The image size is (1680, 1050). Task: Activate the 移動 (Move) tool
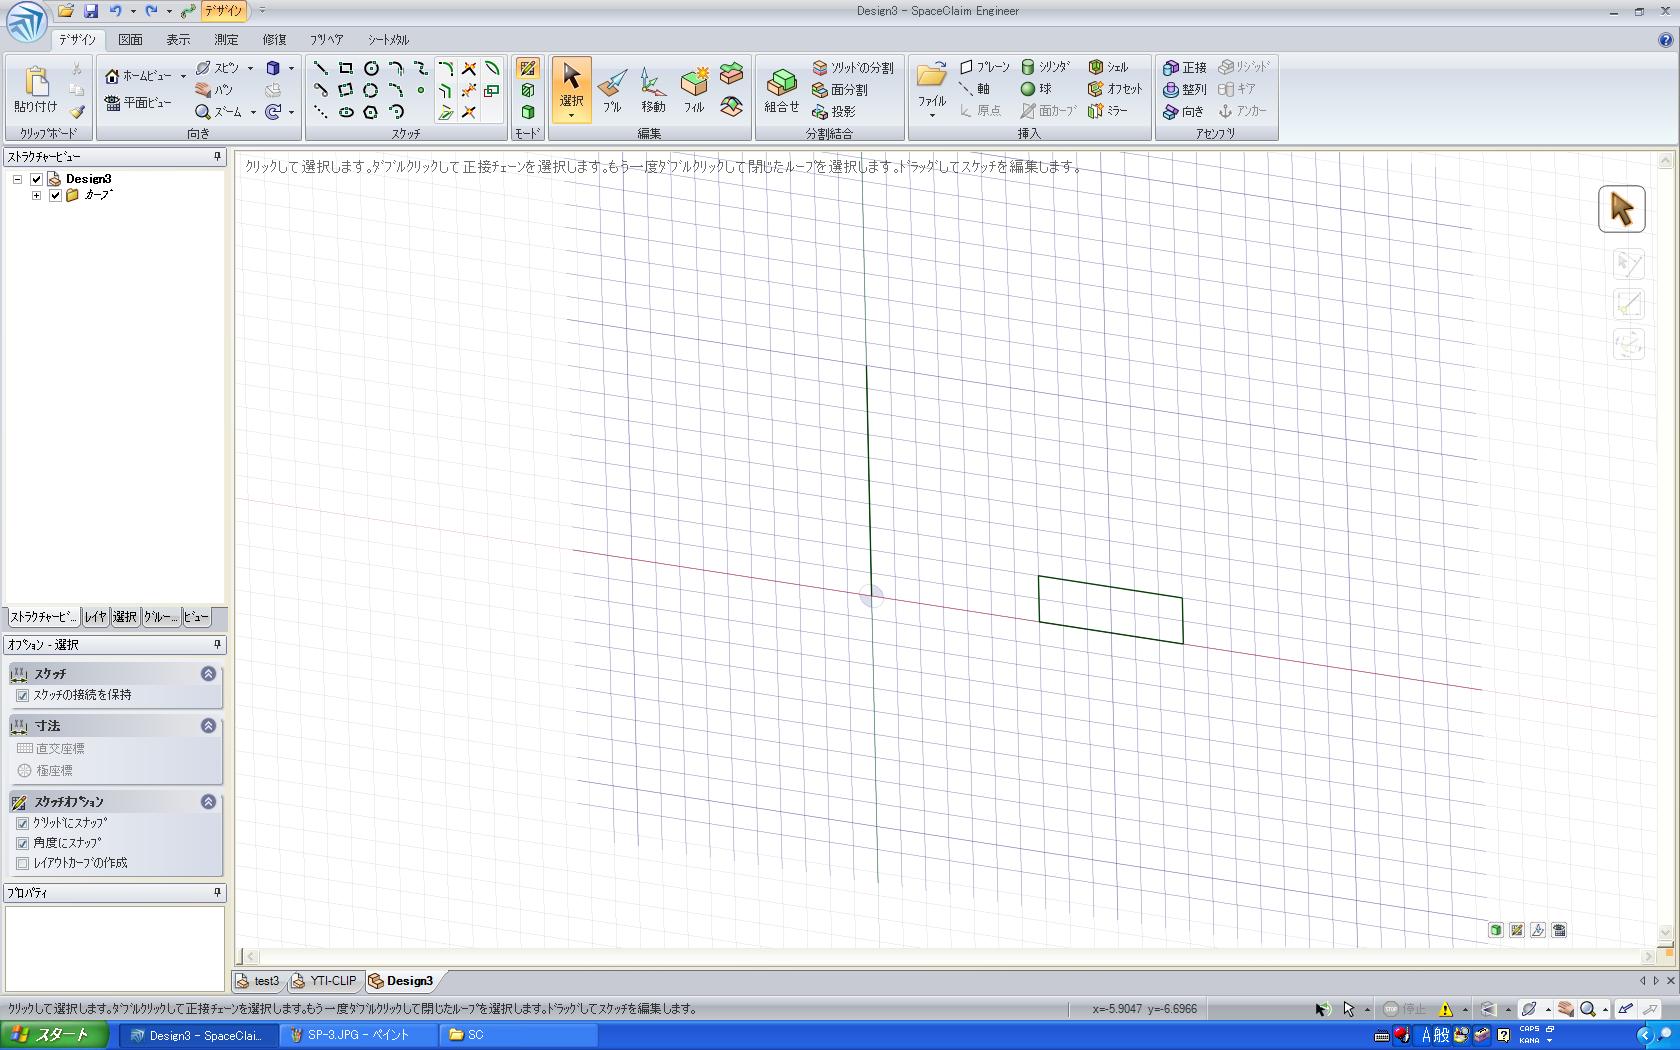[x=653, y=89]
